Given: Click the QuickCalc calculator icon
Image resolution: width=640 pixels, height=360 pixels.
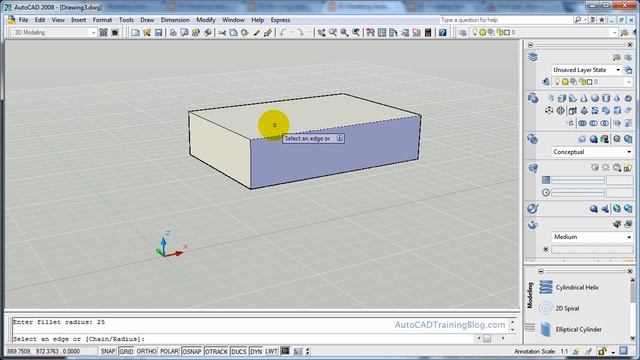Looking at the screenshot, I should 428,33.
